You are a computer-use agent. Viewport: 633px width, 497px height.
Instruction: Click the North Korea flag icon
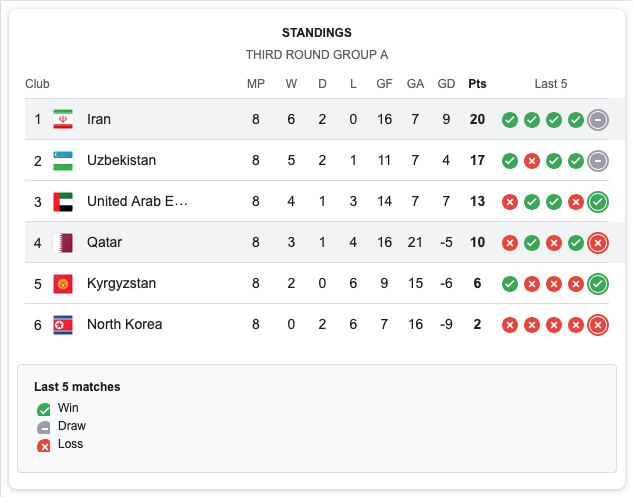click(63, 324)
